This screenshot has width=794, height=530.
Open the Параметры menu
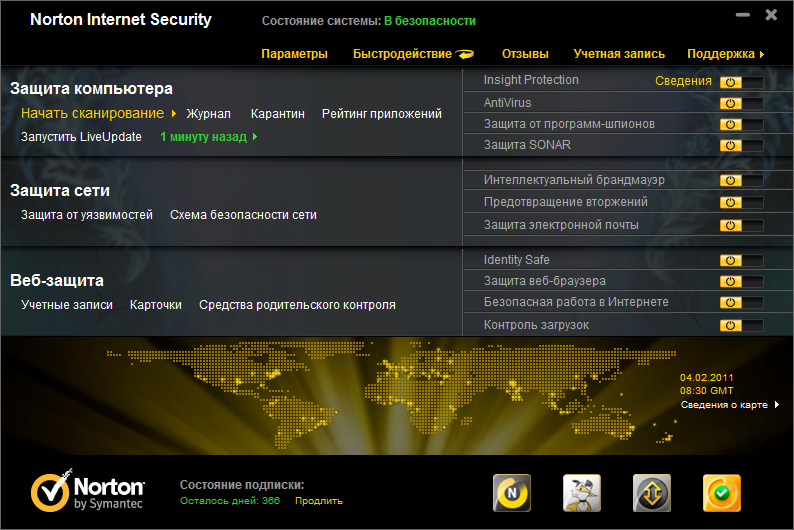point(294,54)
